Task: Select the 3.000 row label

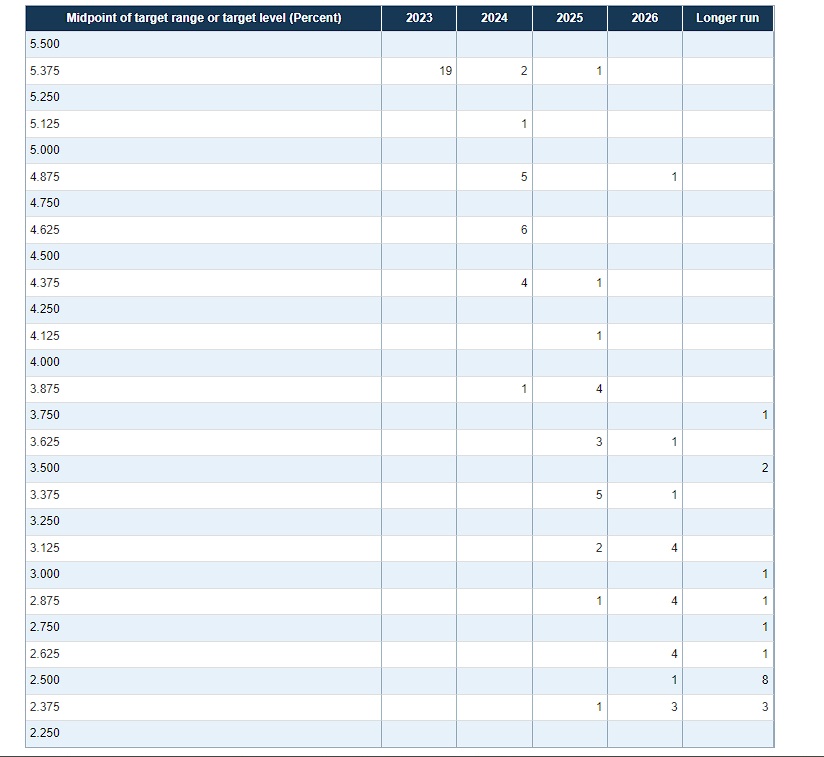Action: [45, 574]
